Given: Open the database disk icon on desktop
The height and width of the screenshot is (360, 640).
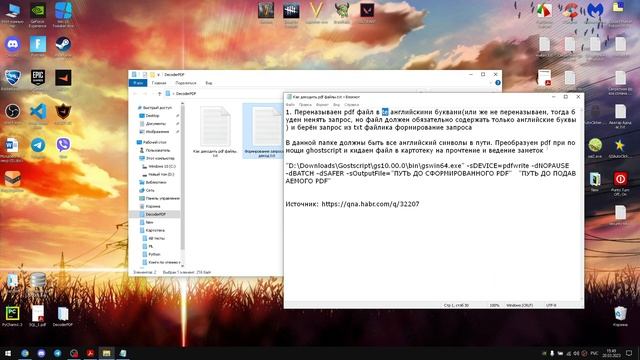Looking at the screenshot, I should 38,280.
